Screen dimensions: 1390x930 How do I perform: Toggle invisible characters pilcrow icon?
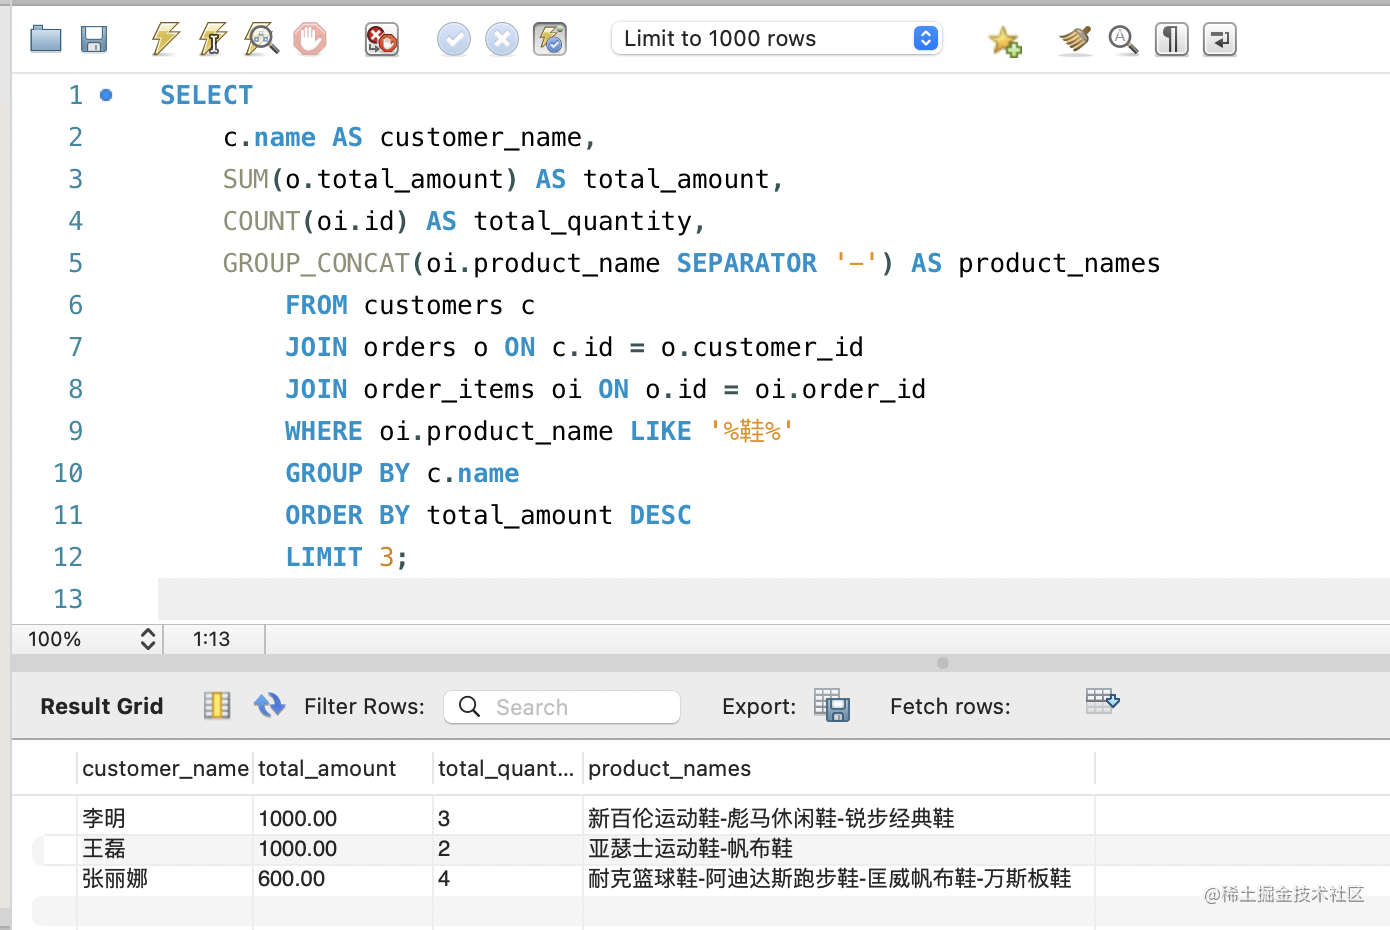1171,40
